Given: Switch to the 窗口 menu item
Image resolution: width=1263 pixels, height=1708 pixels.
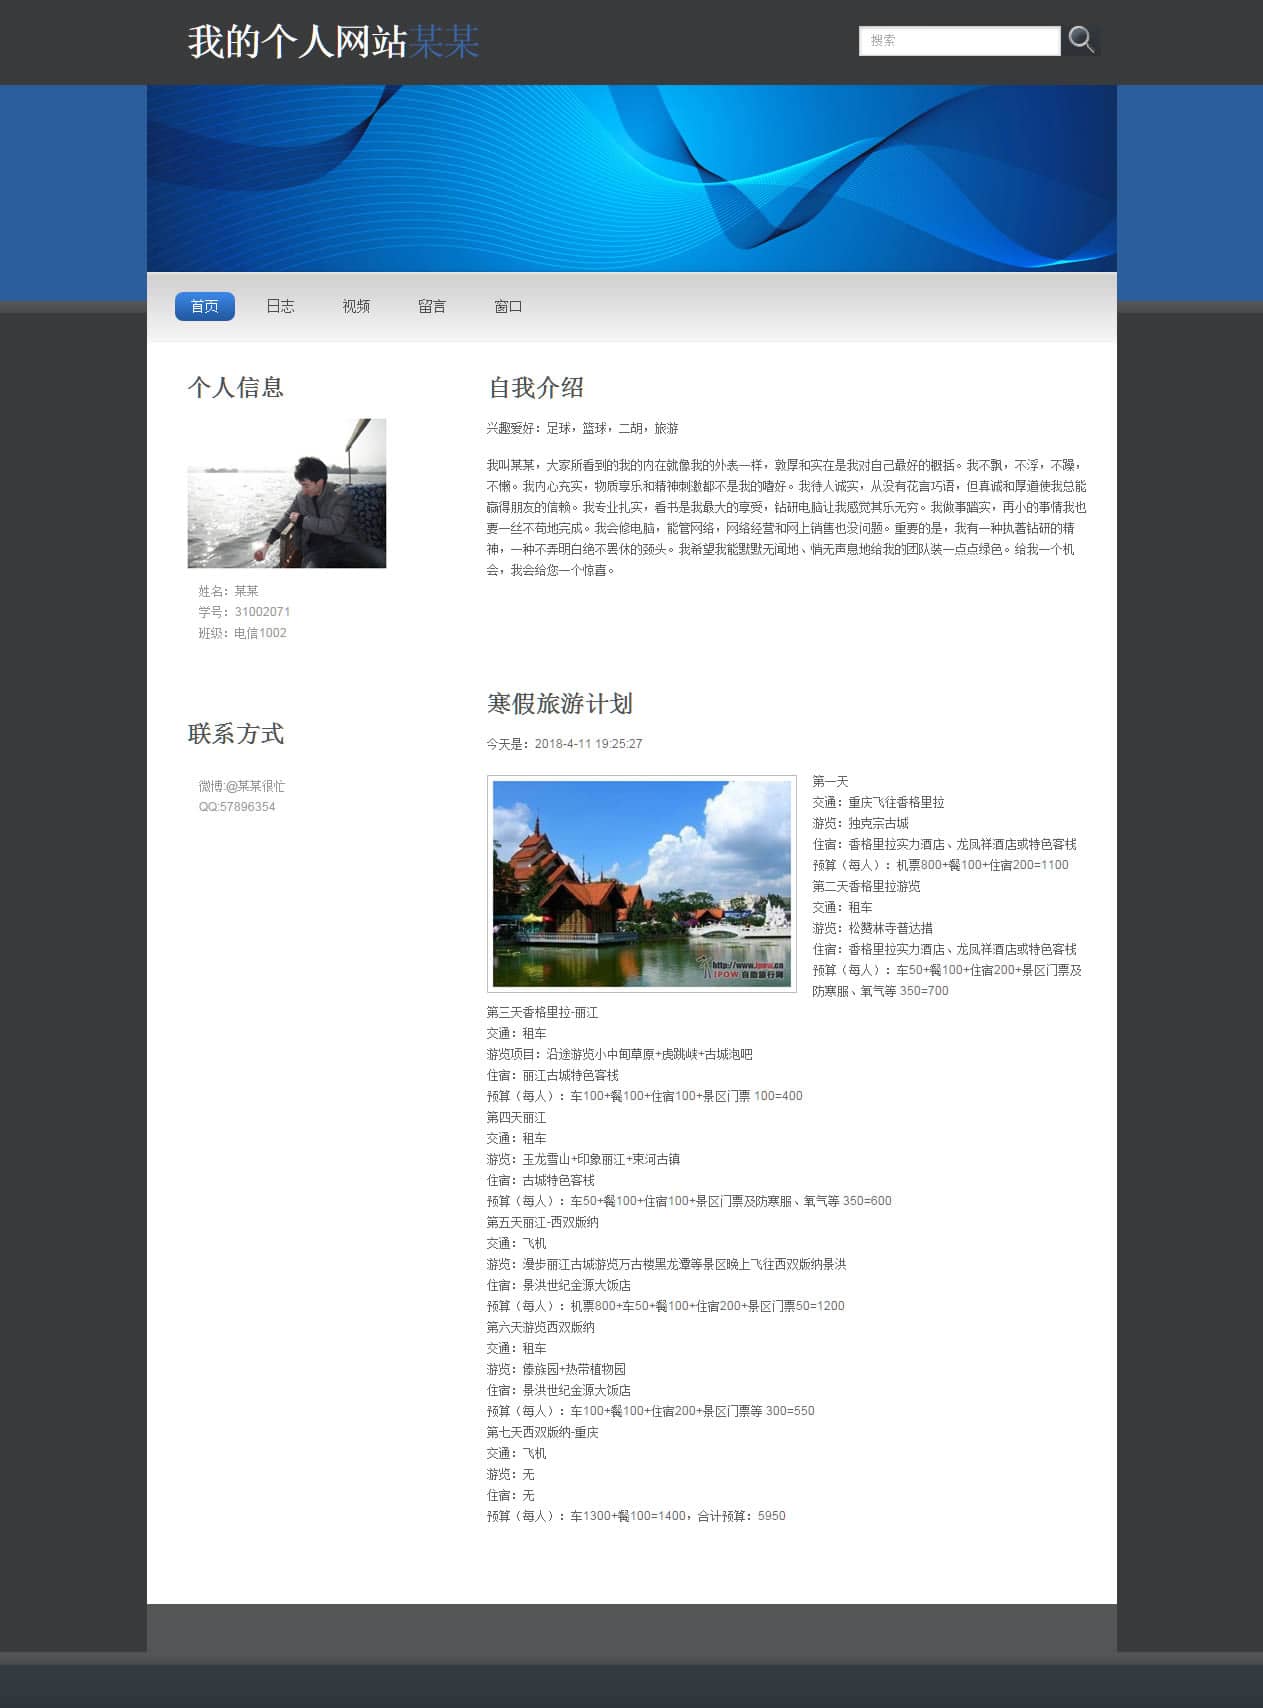Looking at the screenshot, I should [508, 306].
